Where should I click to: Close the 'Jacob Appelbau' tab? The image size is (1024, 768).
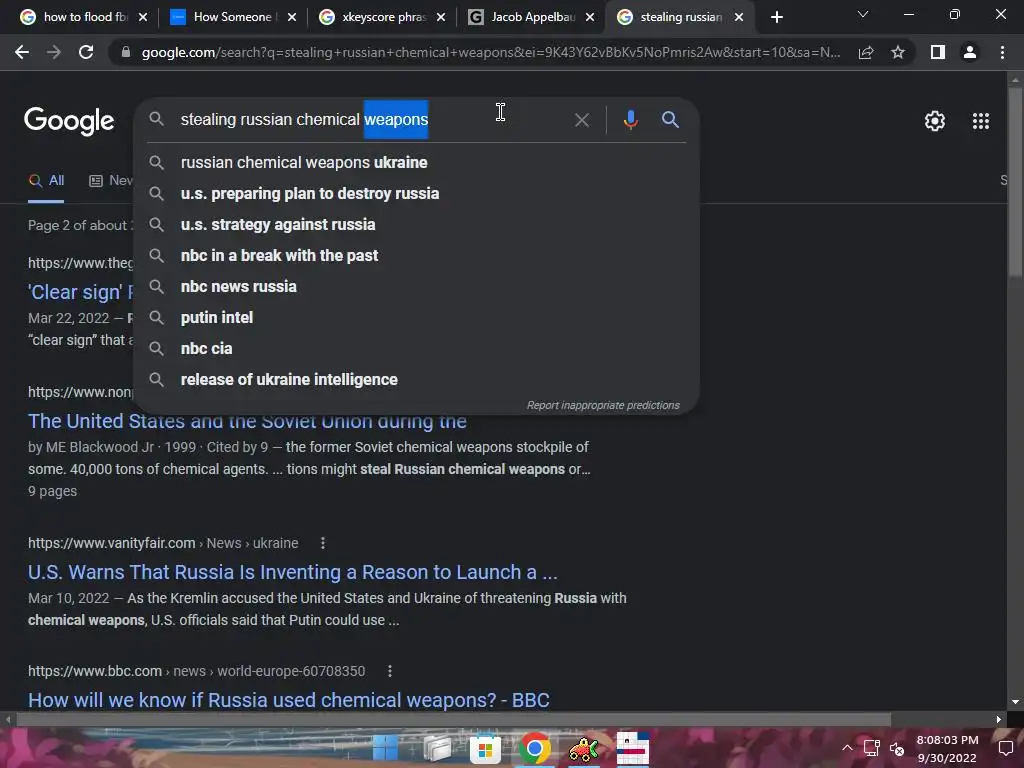tap(590, 18)
